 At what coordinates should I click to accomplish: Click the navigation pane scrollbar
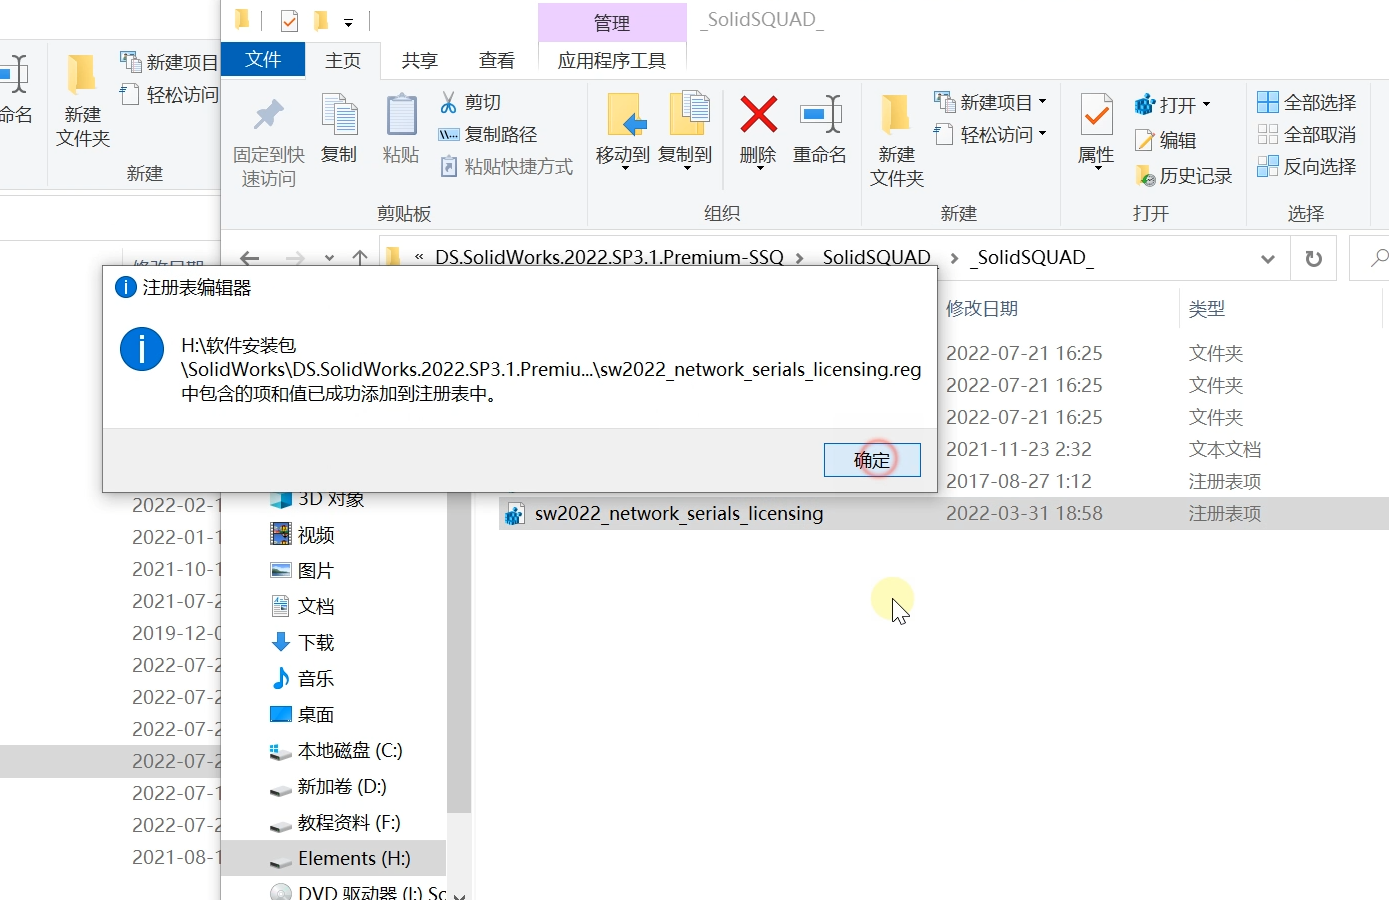pyautogui.click(x=459, y=653)
